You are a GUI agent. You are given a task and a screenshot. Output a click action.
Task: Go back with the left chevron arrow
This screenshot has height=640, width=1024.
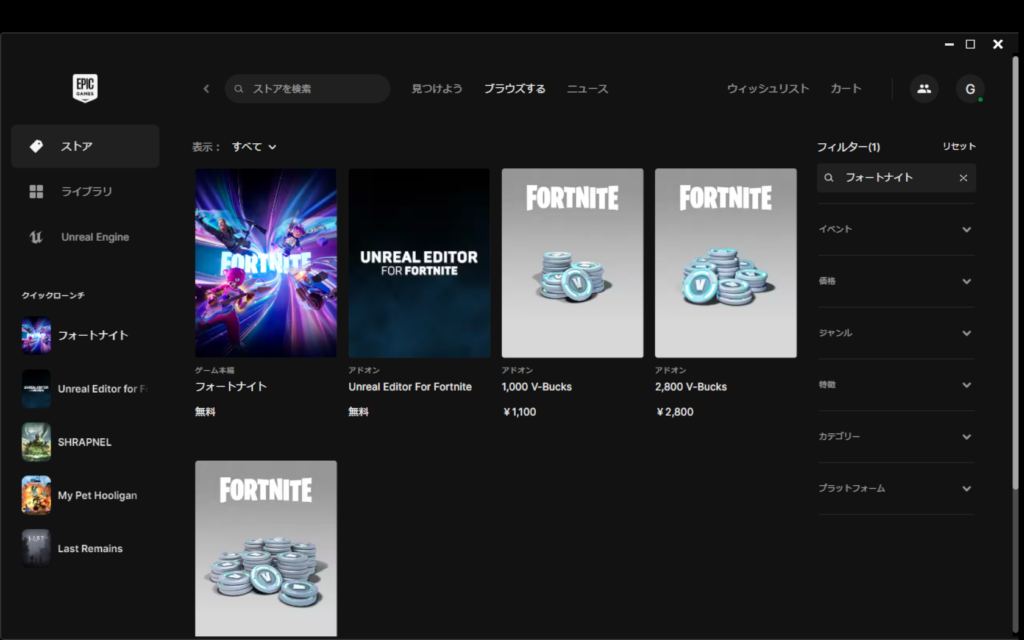206,89
